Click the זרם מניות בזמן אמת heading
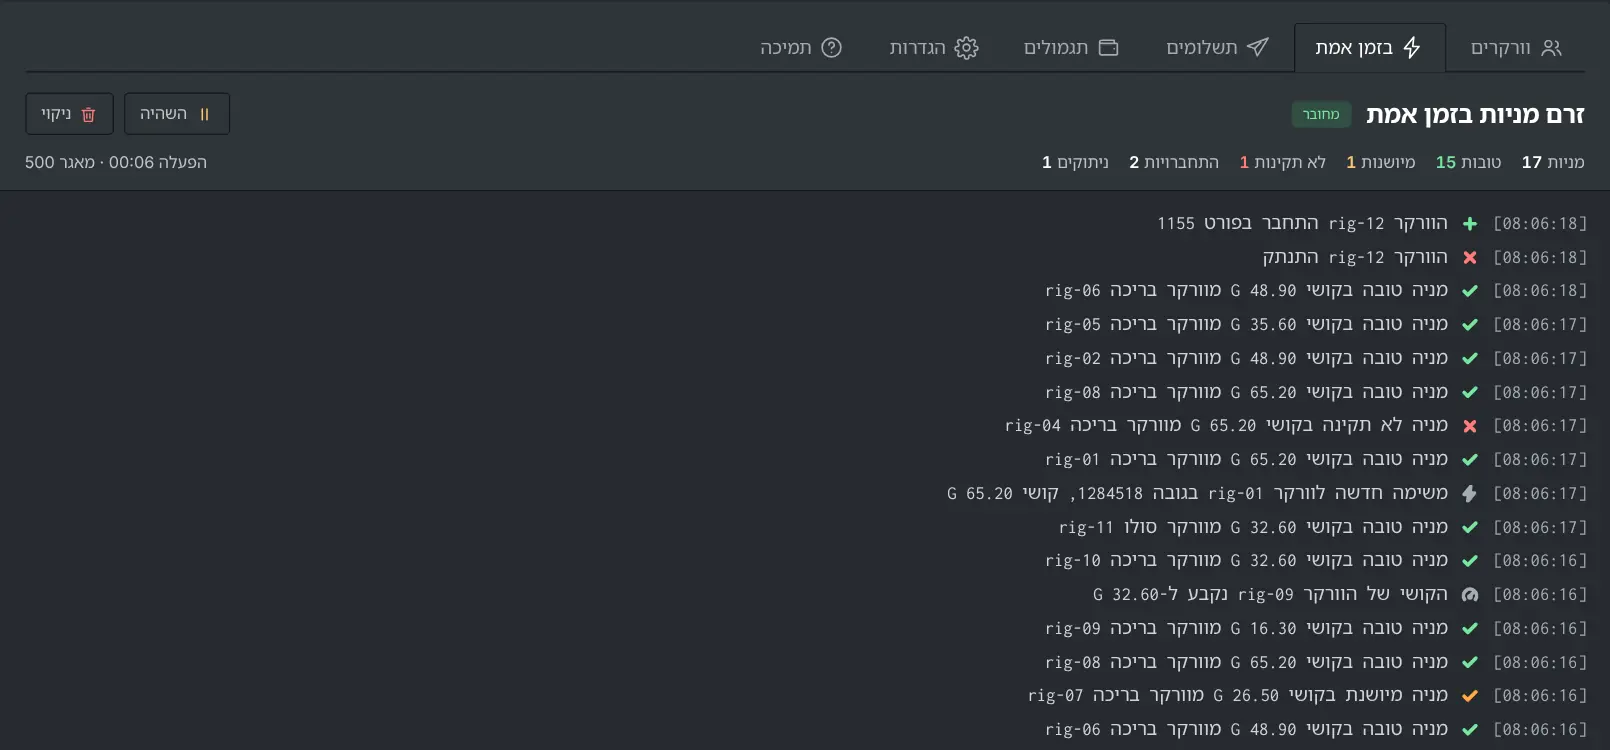Viewport: 1610px width, 750px height. point(1475,115)
